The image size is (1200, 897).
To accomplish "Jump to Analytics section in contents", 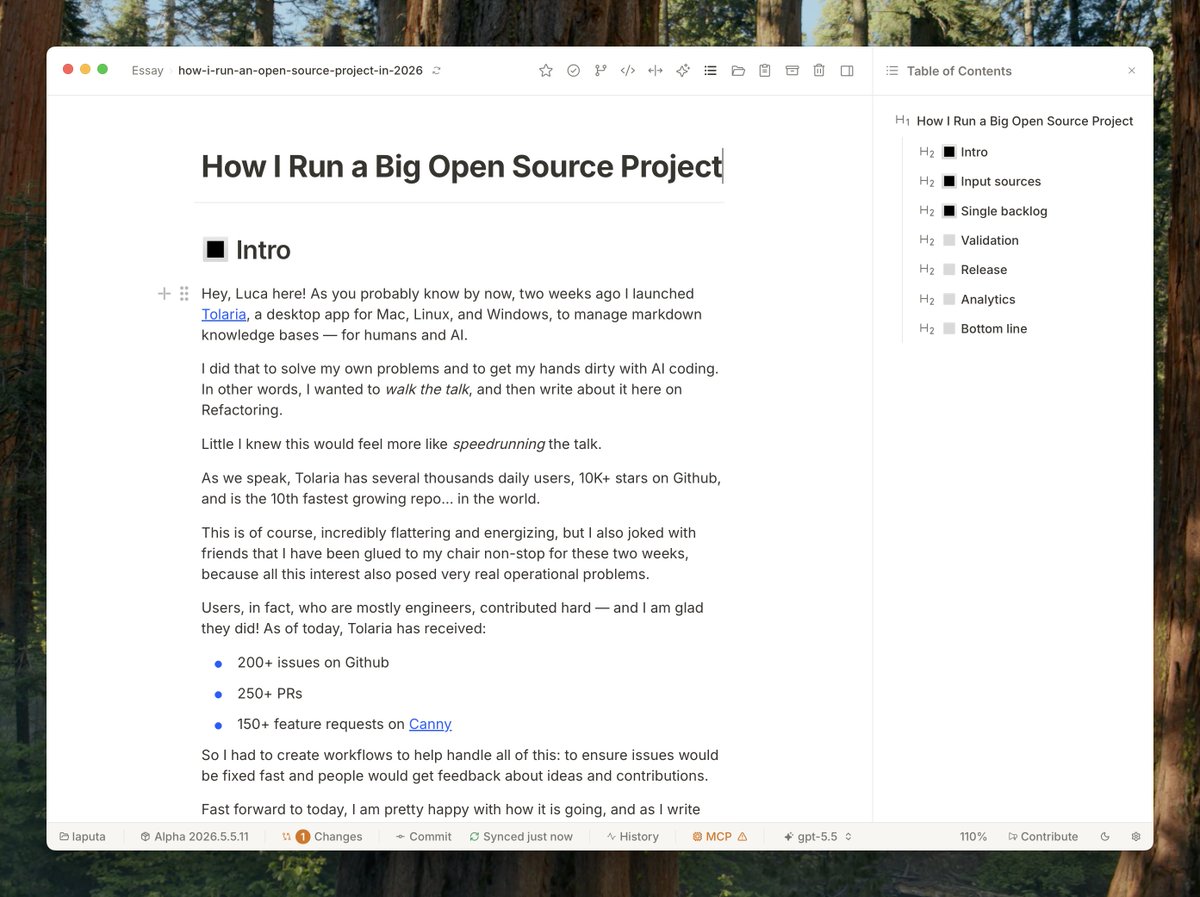I will pyautogui.click(x=988, y=299).
